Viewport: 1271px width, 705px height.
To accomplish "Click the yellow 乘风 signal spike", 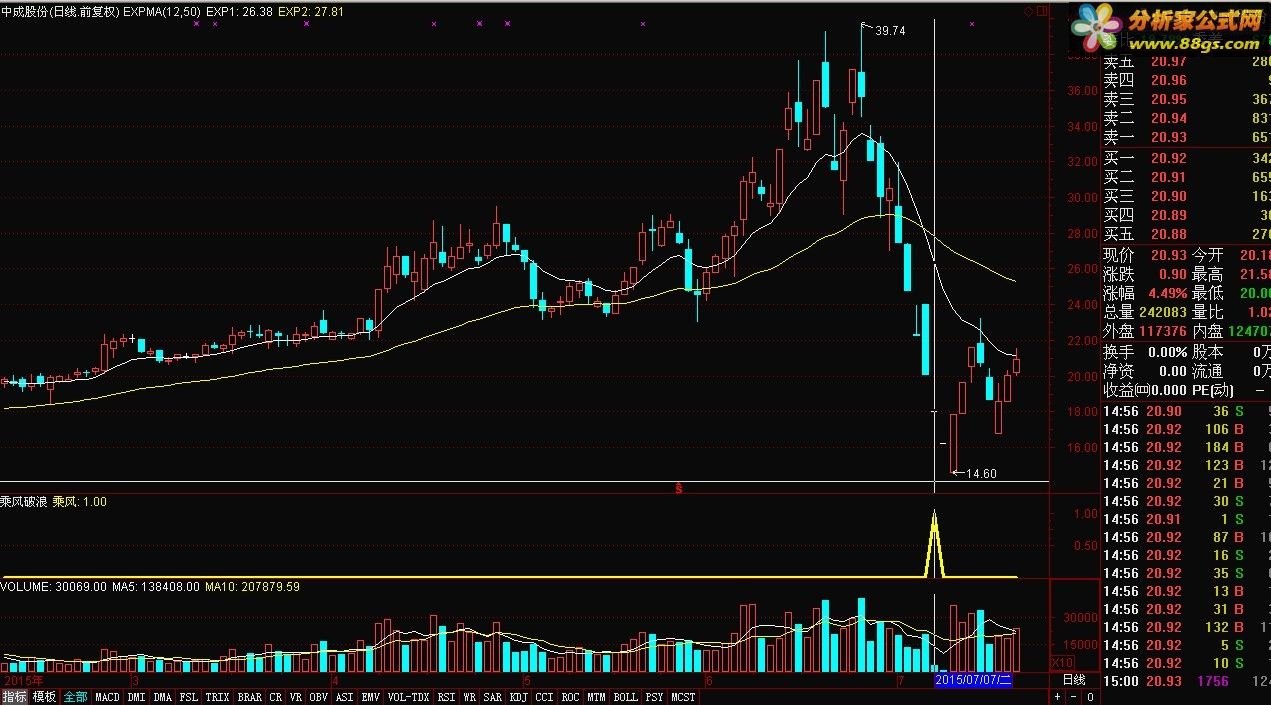I will pos(935,543).
